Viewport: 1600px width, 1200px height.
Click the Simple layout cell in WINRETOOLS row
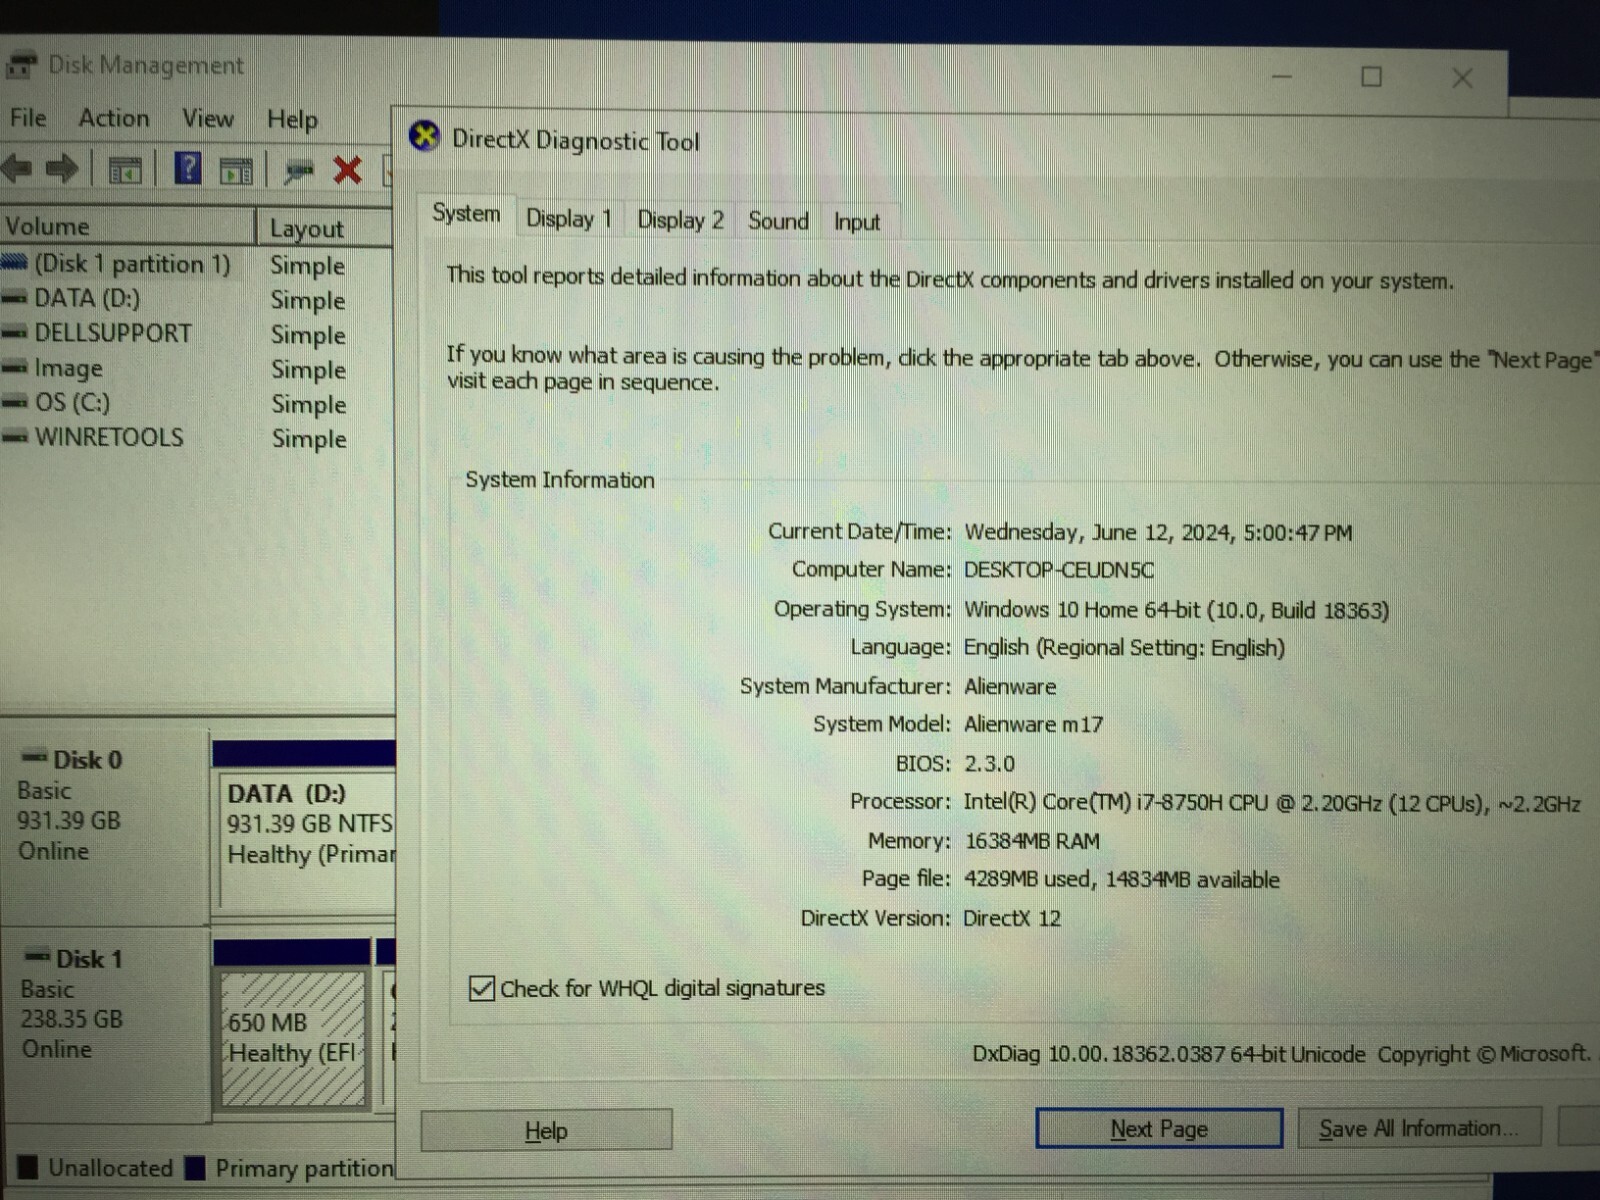(309, 439)
